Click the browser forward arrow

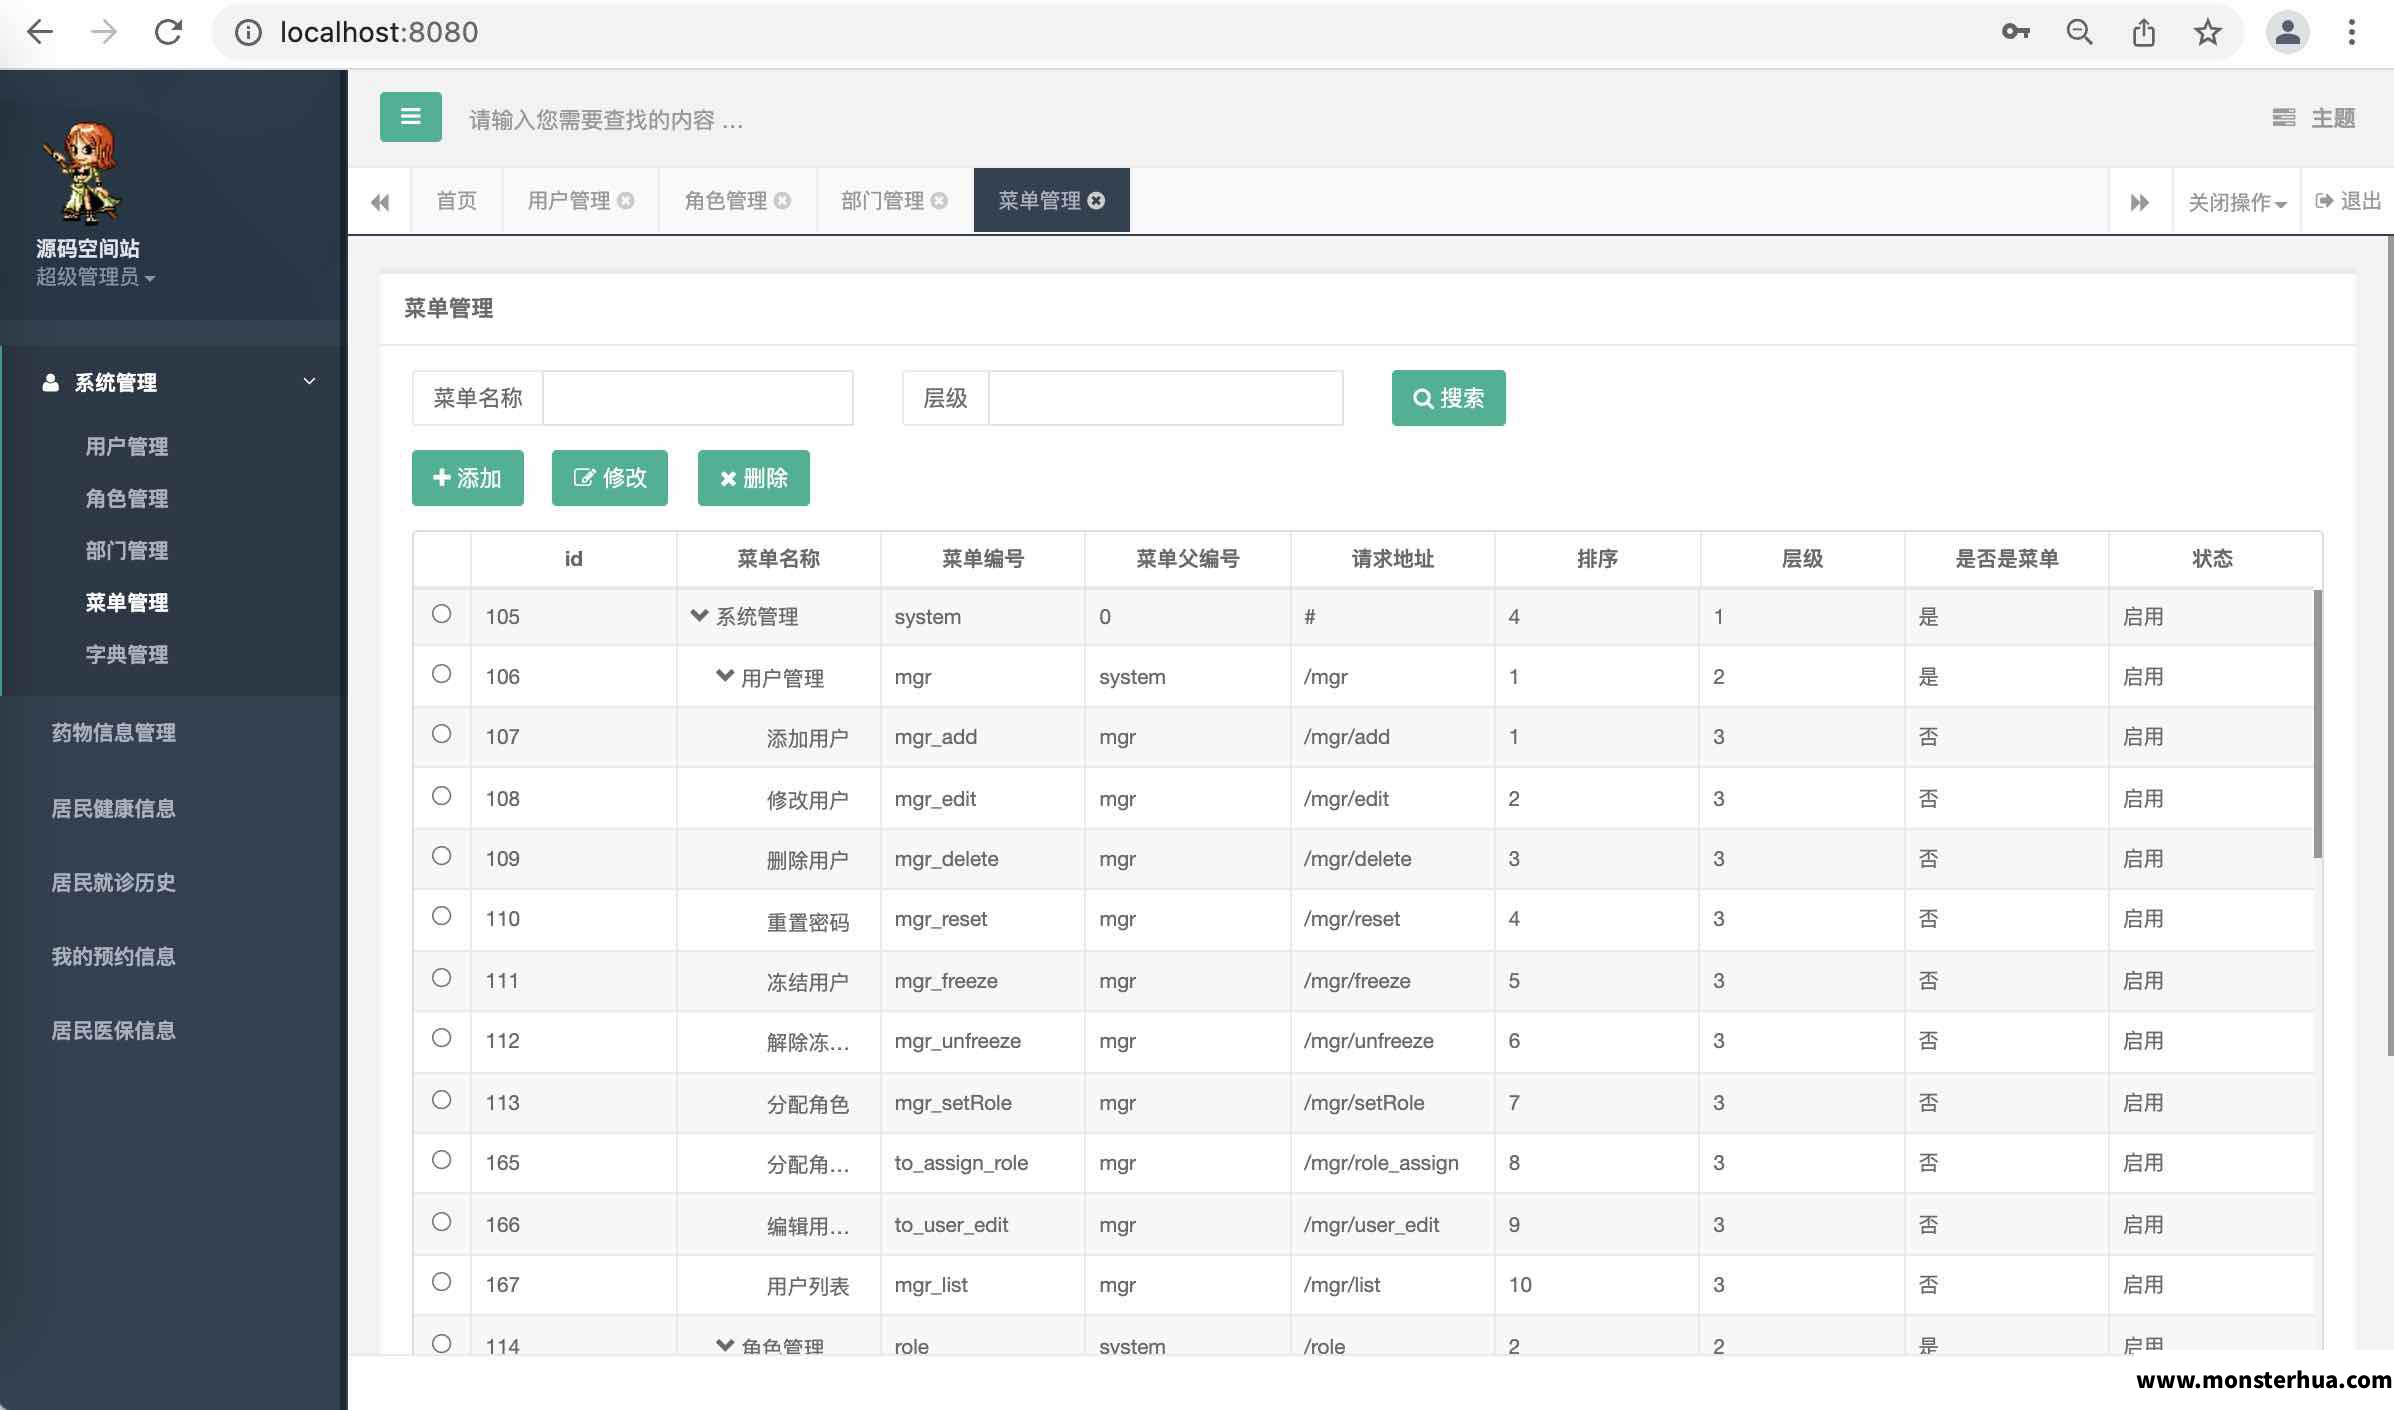pos(104,32)
